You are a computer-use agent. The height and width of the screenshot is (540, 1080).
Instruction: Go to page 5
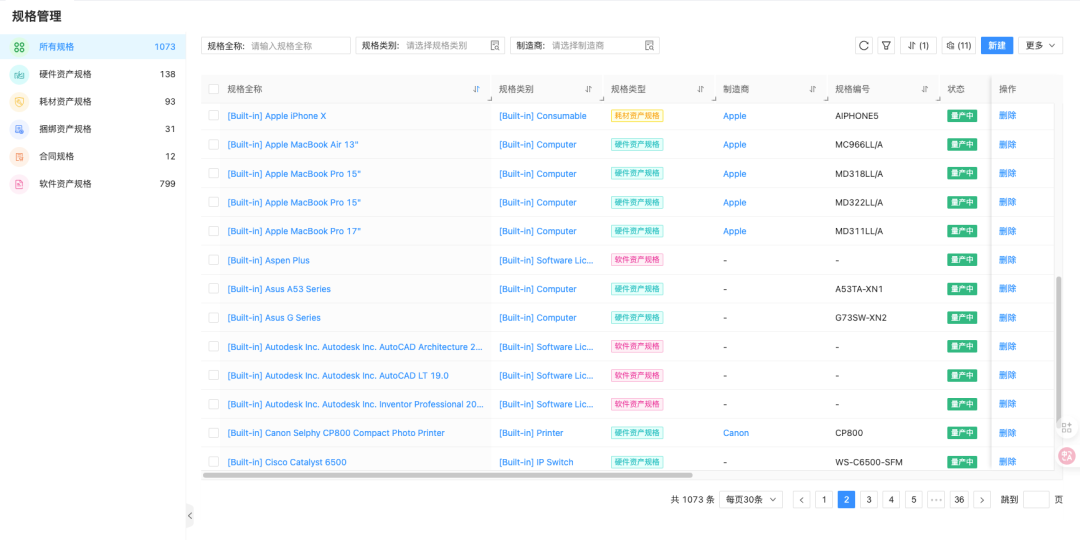click(x=913, y=499)
